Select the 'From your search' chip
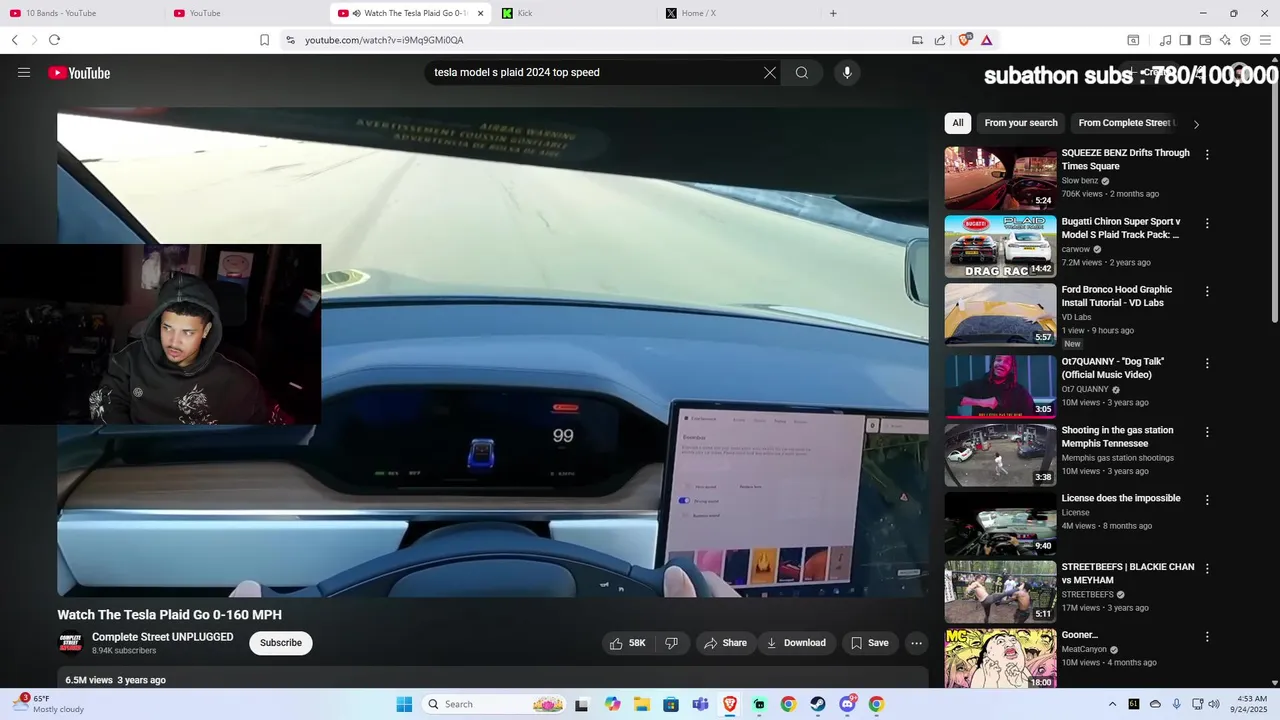Image resolution: width=1280 pixels, height=720 pixels. (x=1021, y=123)
